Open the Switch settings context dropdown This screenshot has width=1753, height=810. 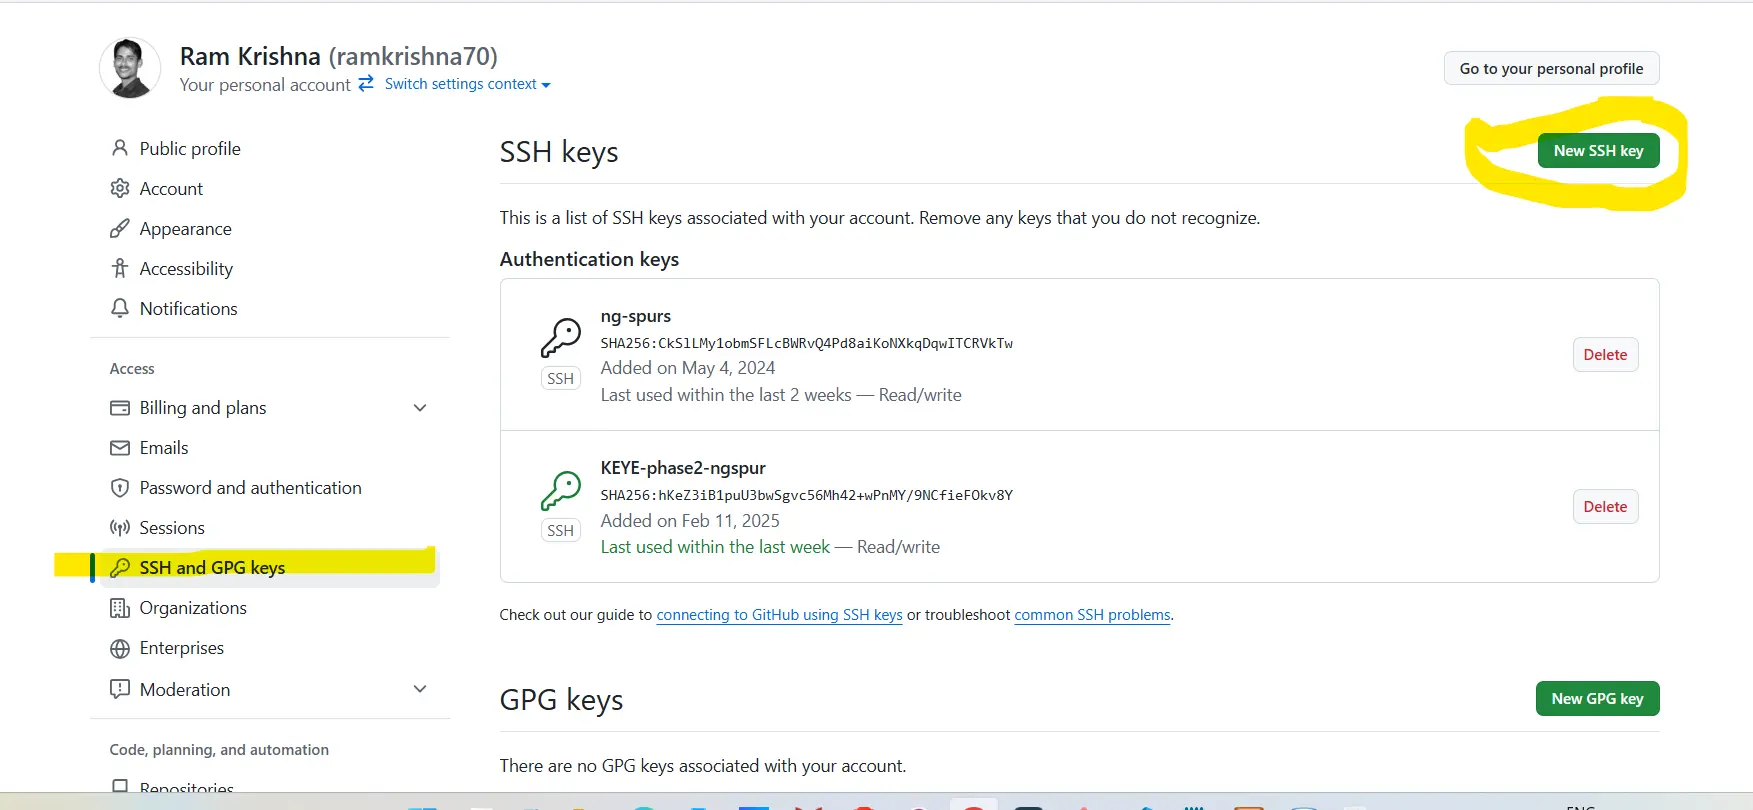tap(467, 85)
